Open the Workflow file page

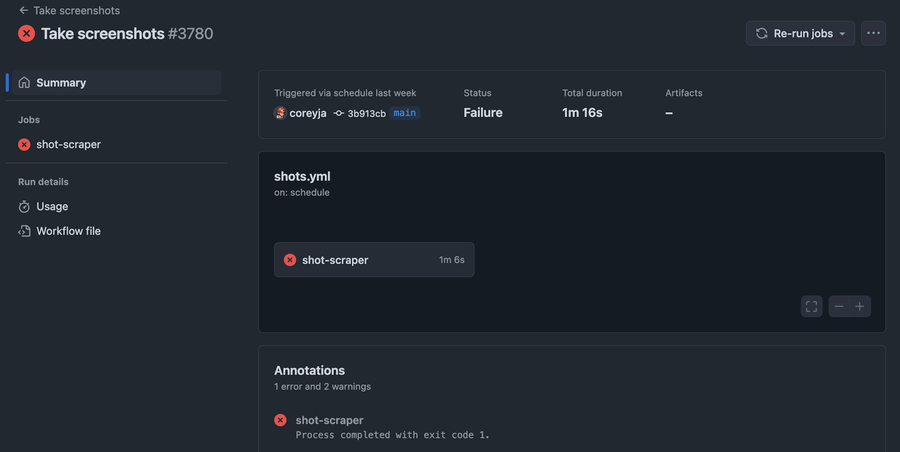(68, 231)
